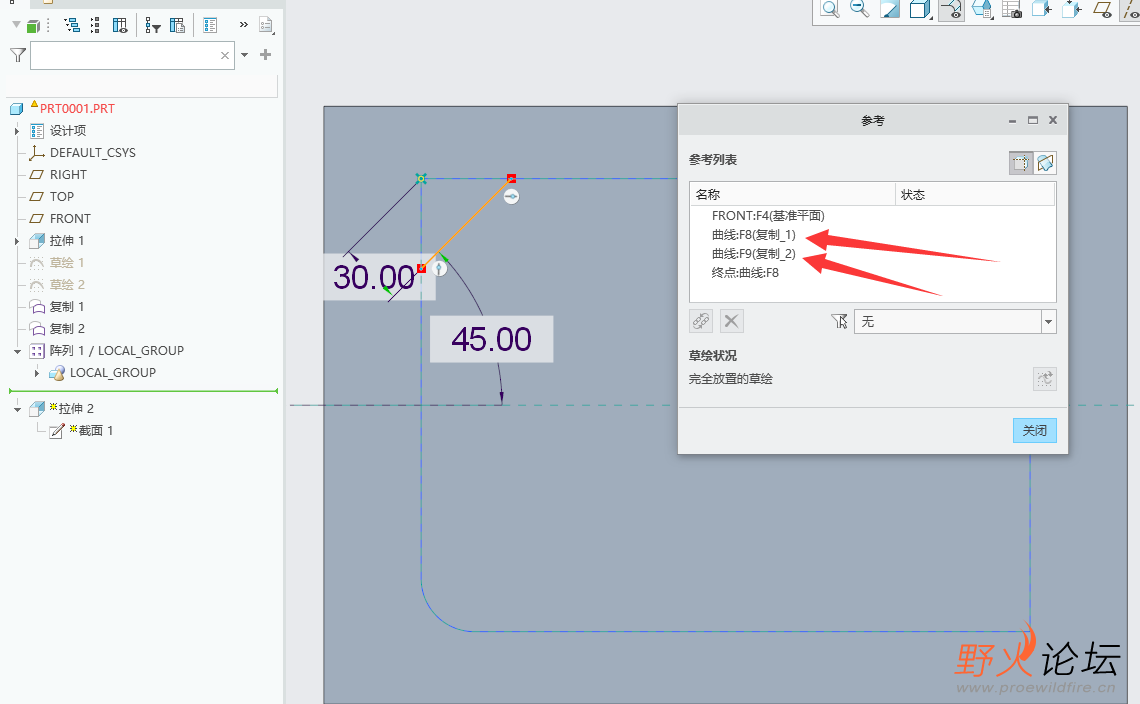Click the zoom in magnifier icon
This screenshot has height=704, width=1140.
(x=830, y=9)
